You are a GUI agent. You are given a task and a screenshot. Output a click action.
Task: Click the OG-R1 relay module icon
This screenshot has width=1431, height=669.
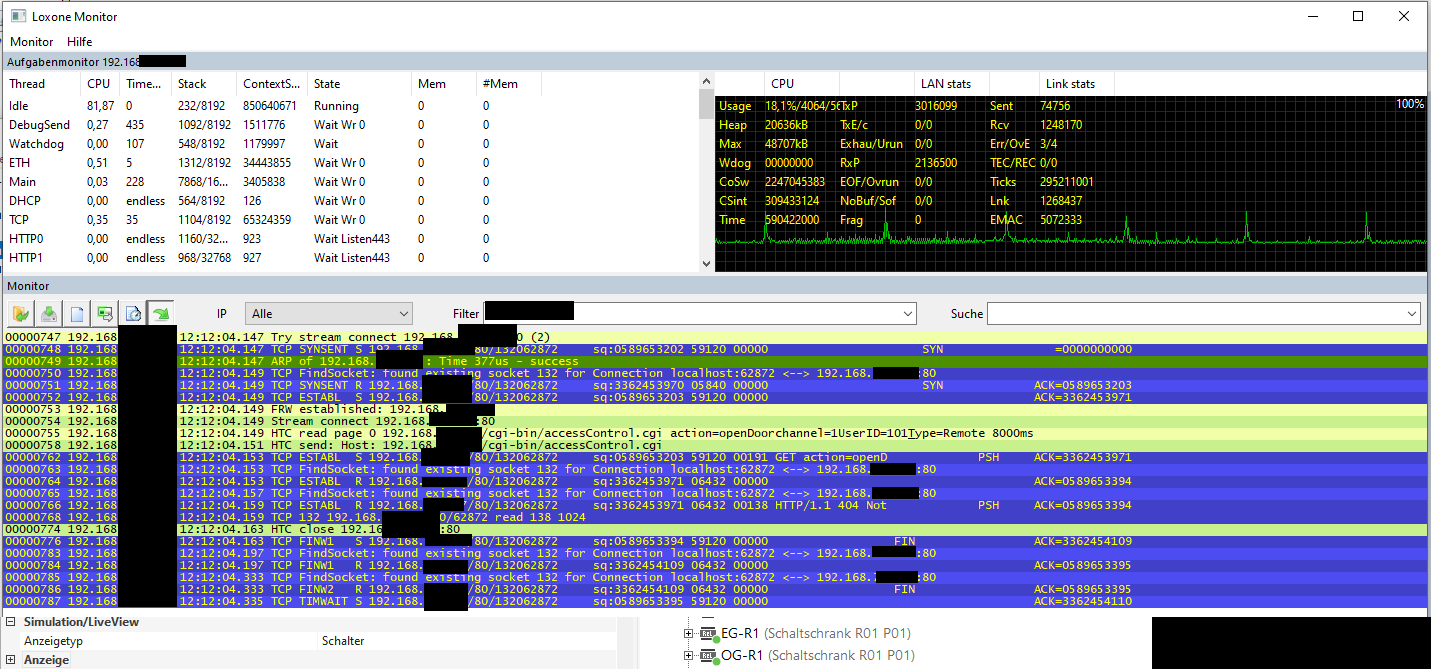[x=710, y=656]
